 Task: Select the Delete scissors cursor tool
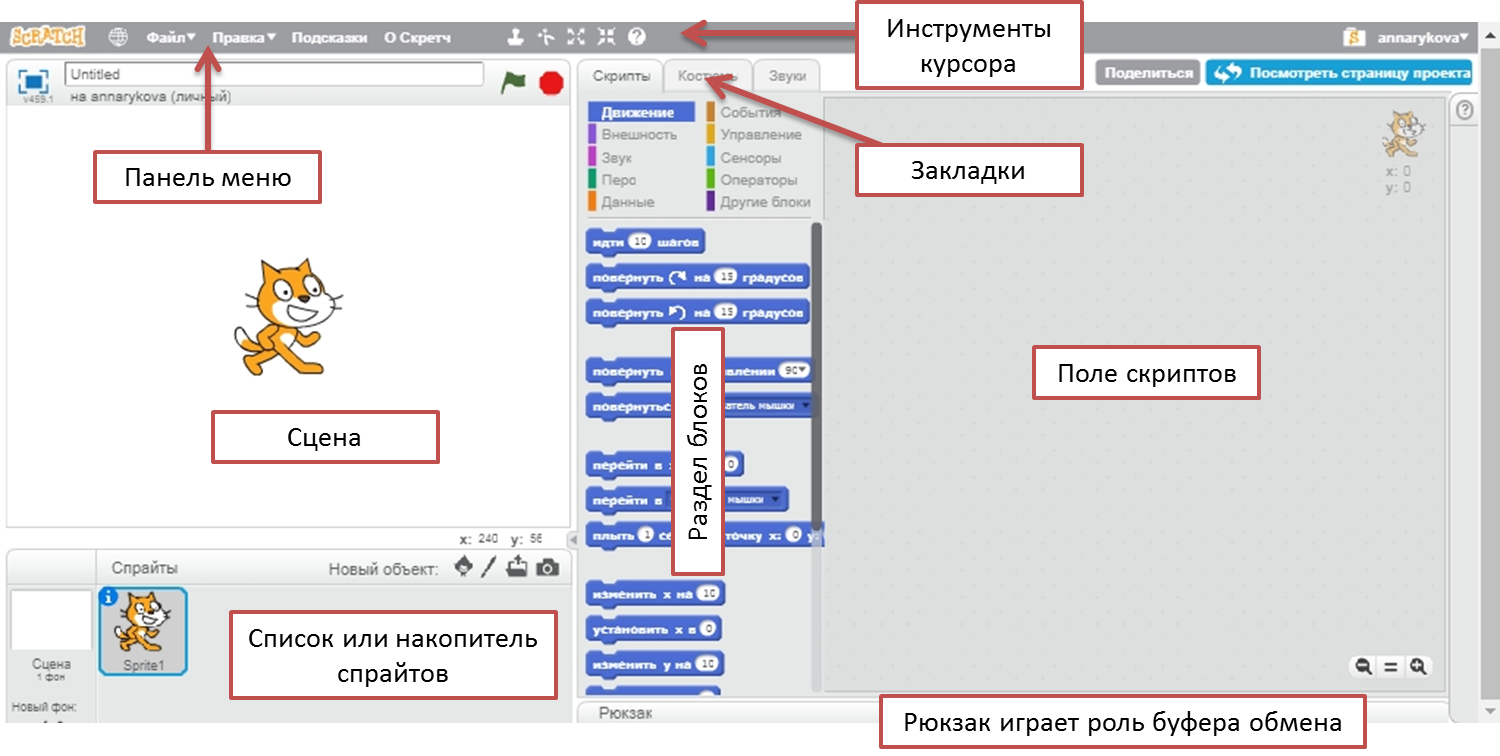coord(545,37)
